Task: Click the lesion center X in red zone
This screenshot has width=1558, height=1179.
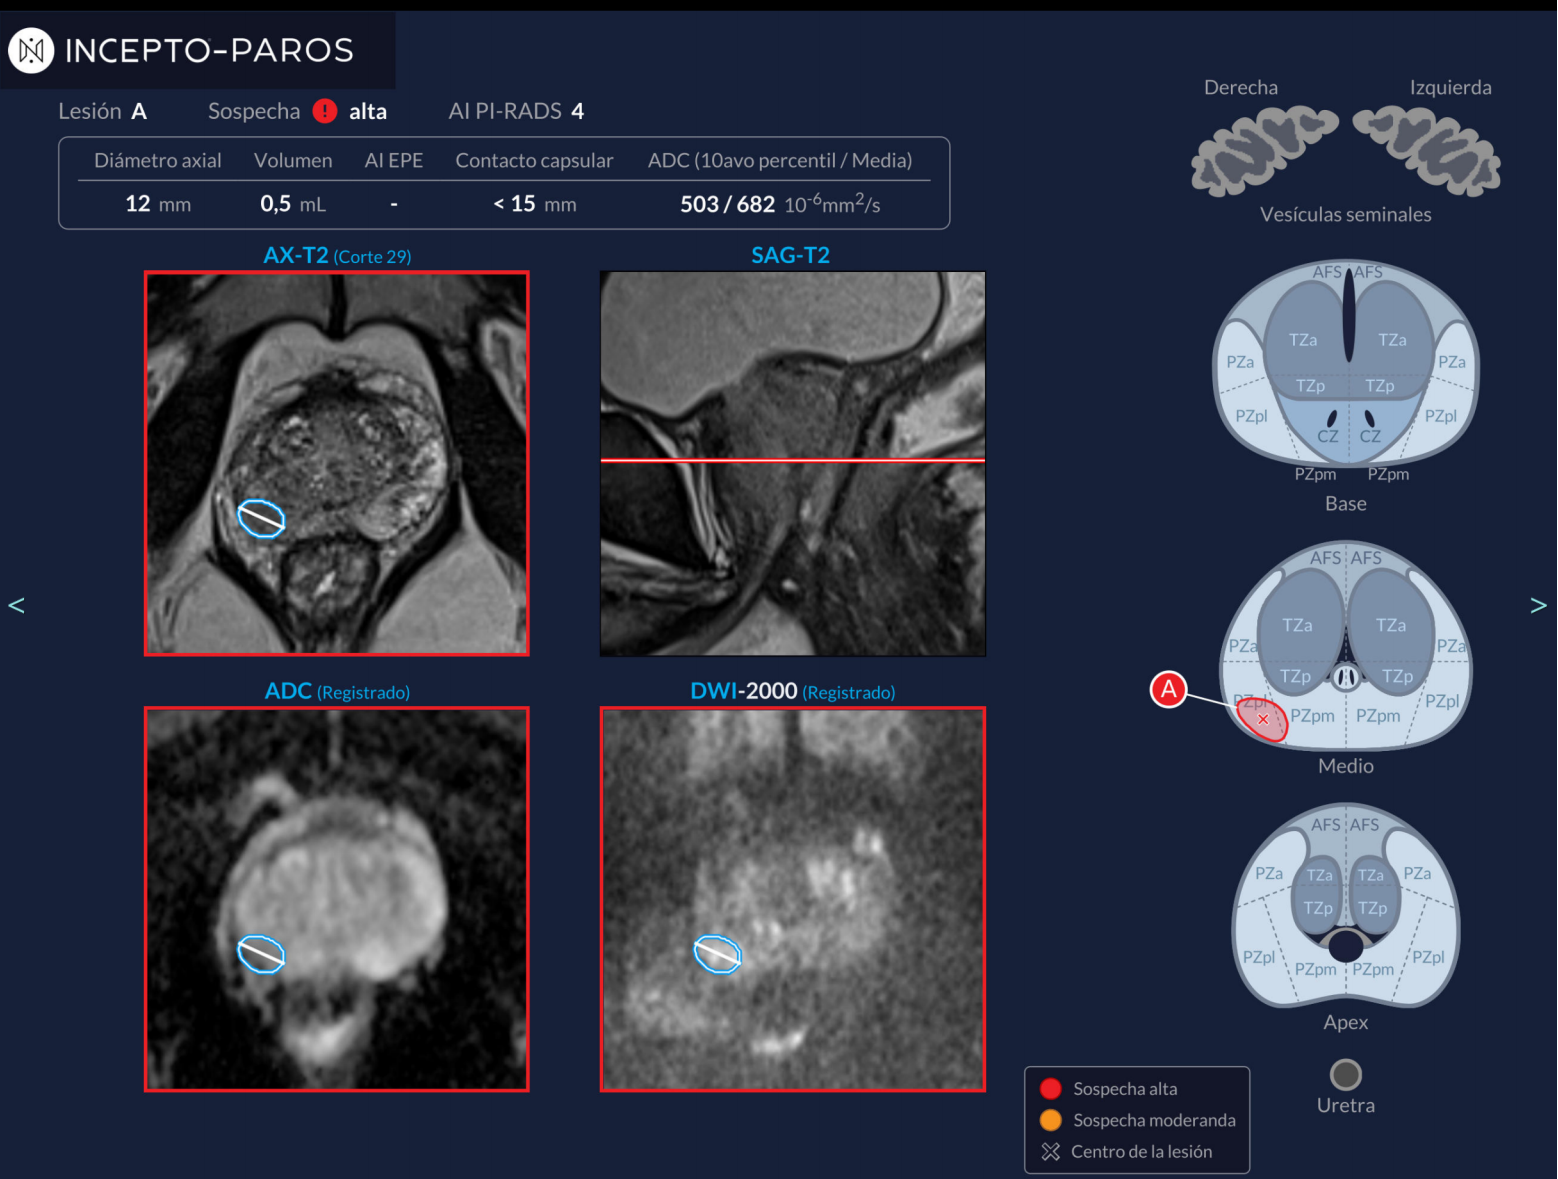Action: (1263, 719)
